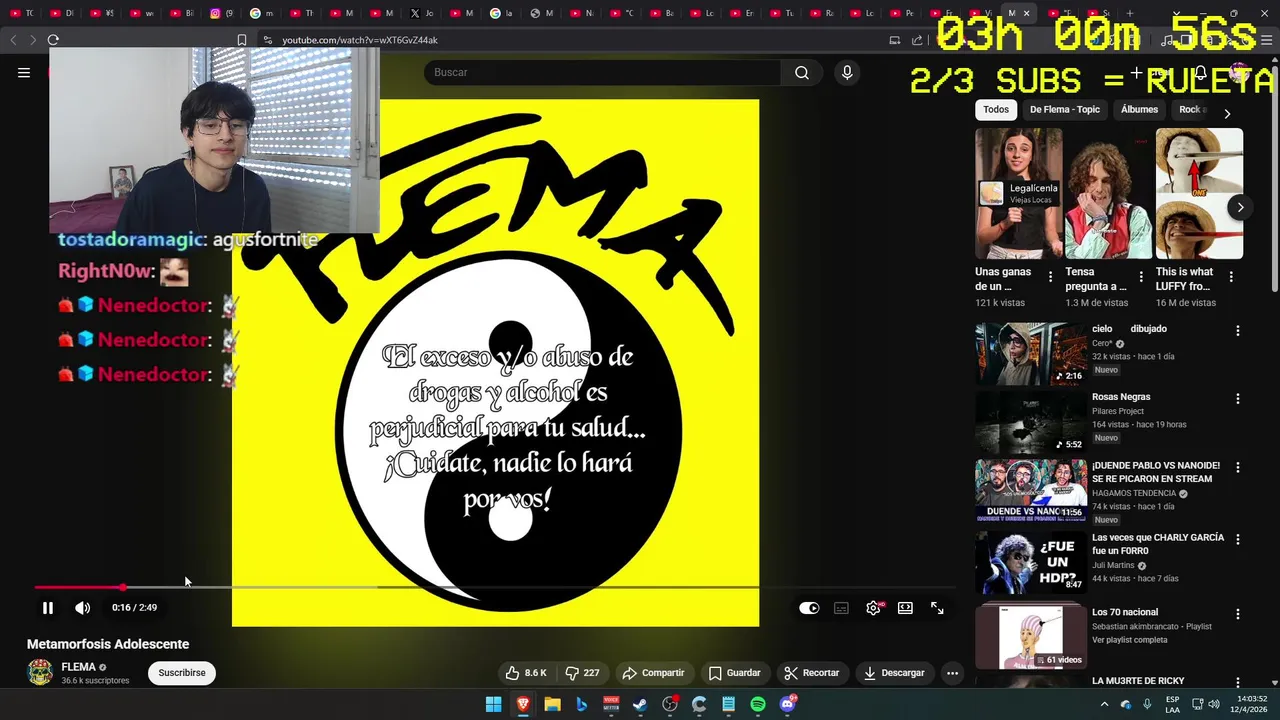Open player settings gear
The image size is (1280, 720).
point(873,607)
